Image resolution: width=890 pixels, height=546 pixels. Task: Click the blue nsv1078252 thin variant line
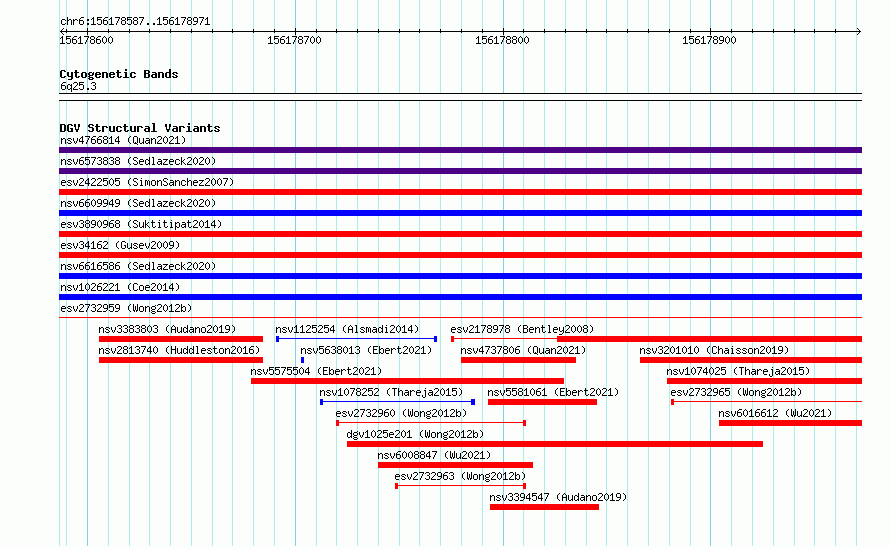tap(397, 402)
